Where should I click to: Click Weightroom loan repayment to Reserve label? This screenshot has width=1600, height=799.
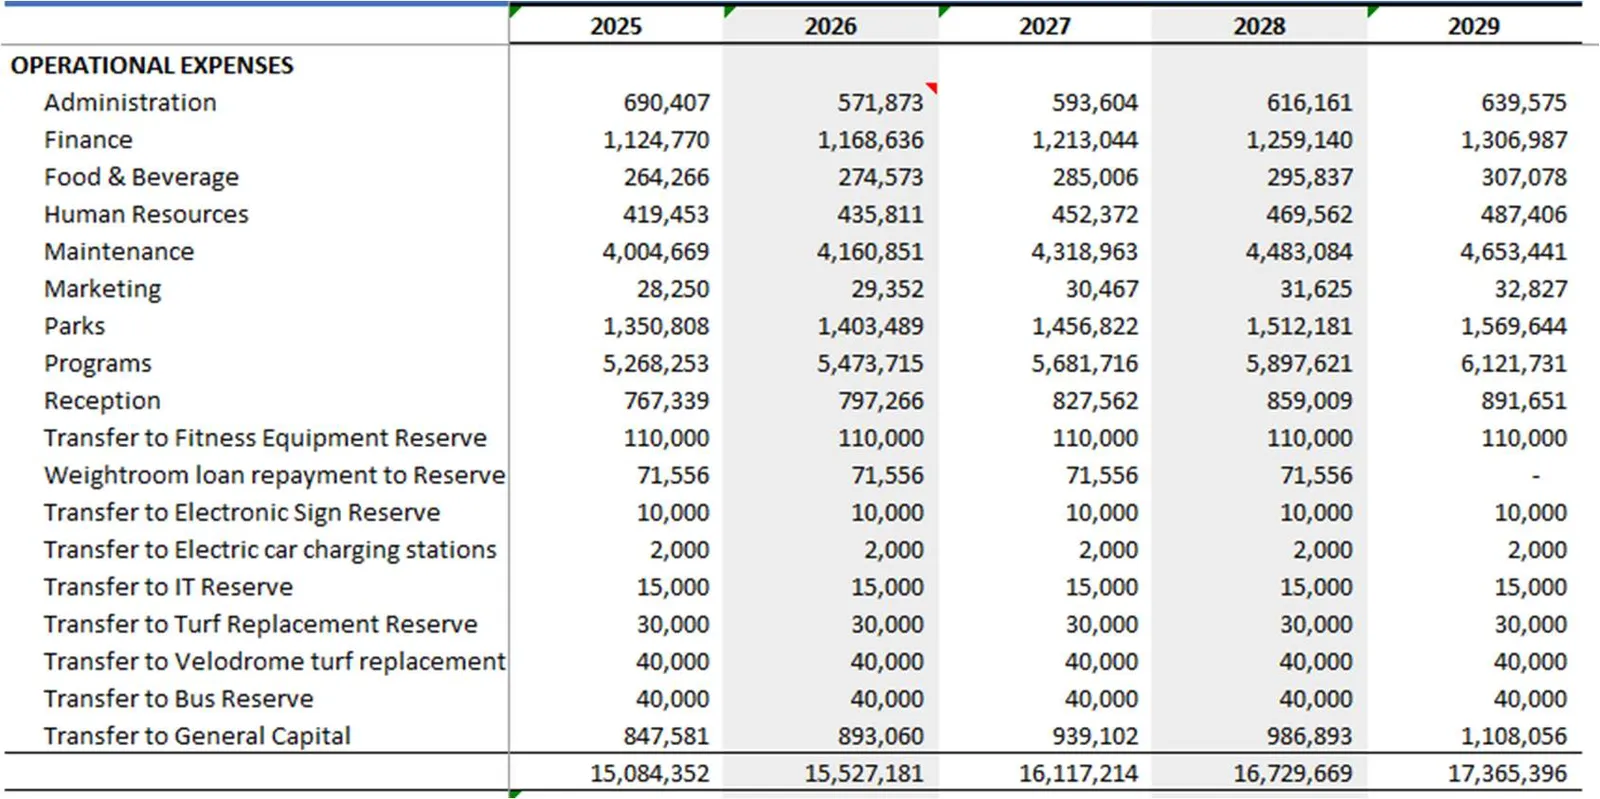click(275, 475)
